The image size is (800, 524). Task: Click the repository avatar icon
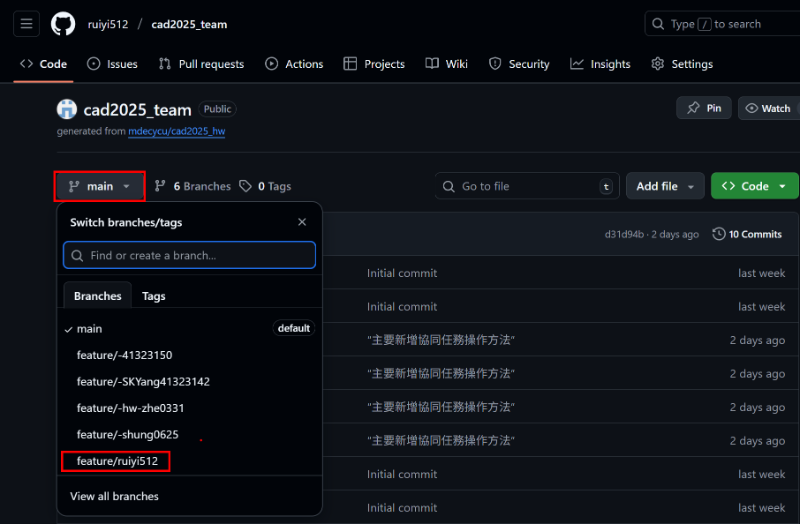point(67,110)
